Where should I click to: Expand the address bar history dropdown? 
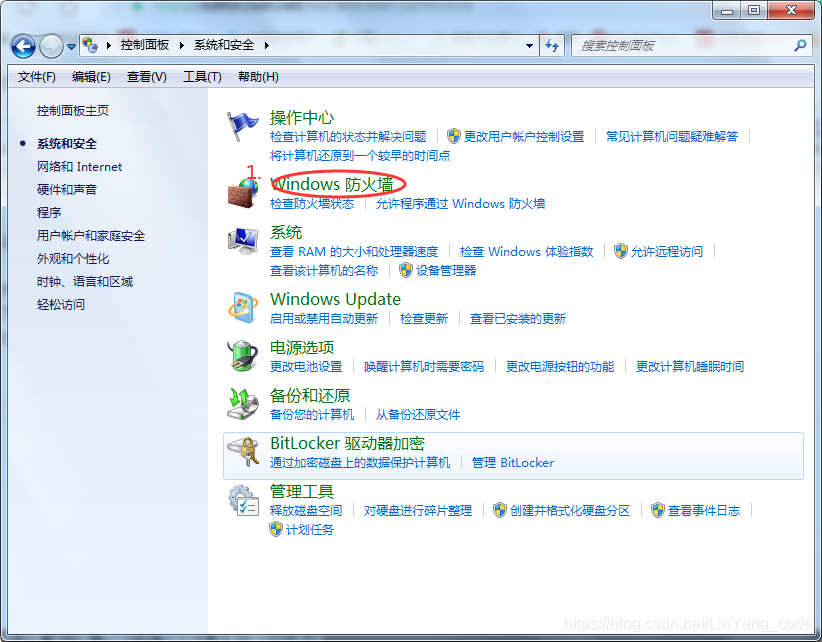click(529, 46)
